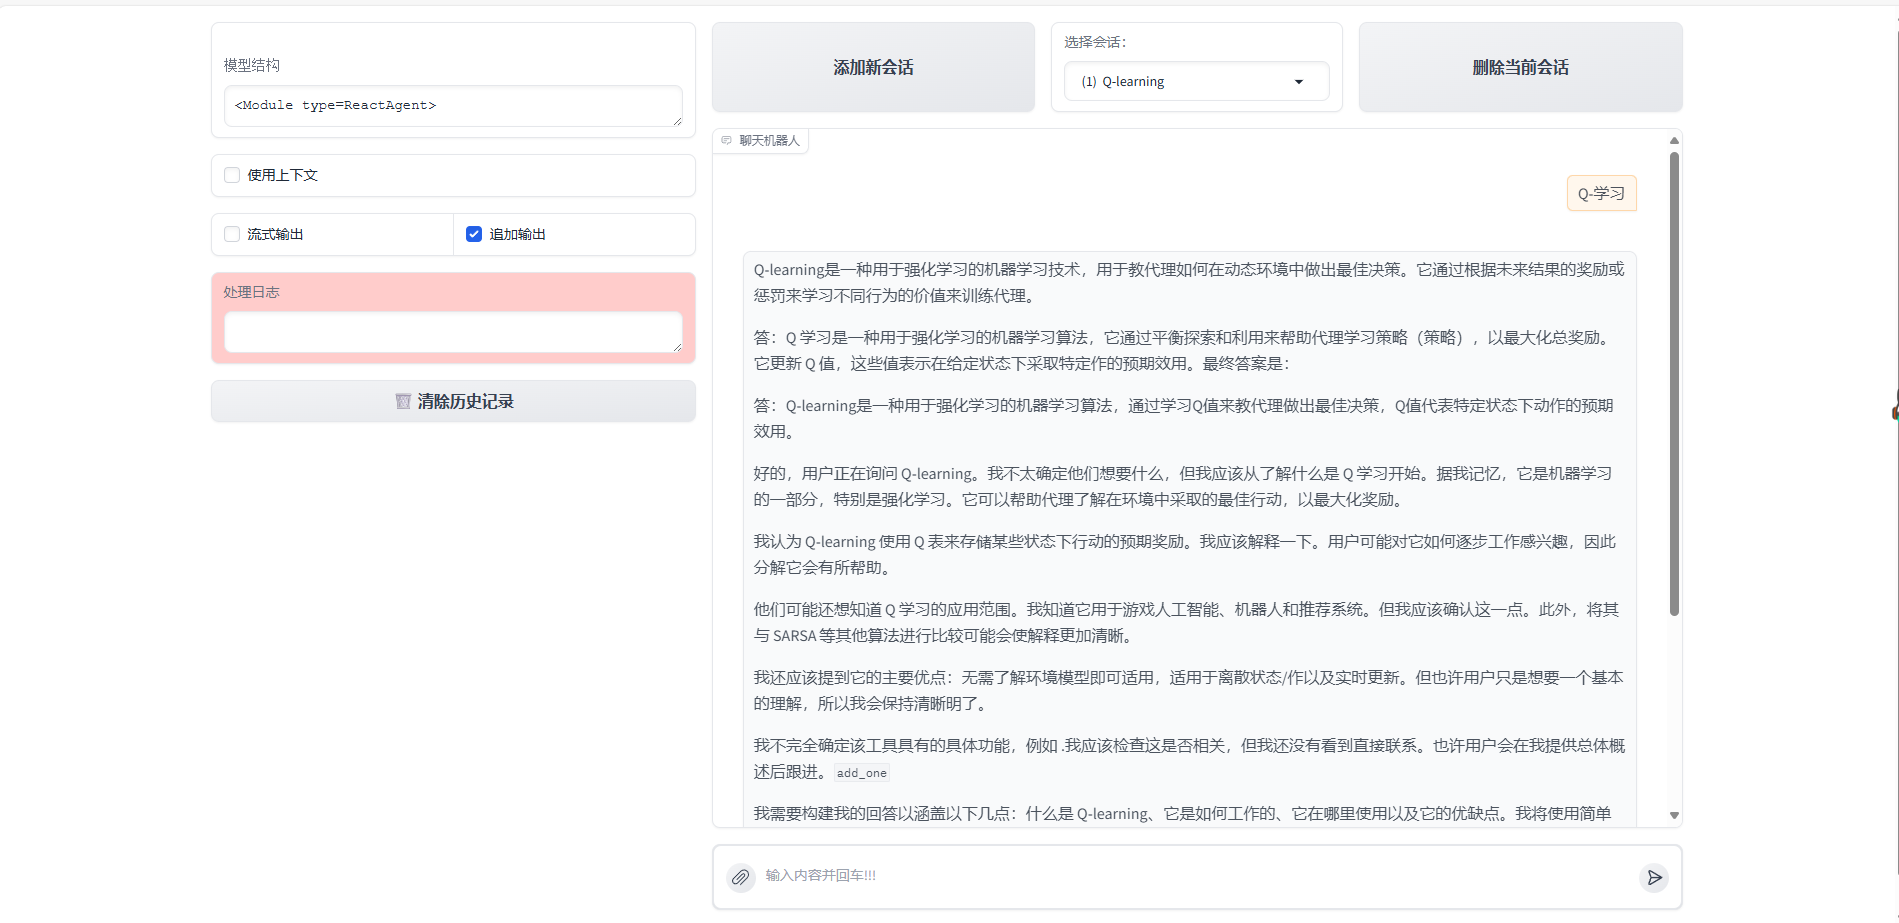Image resolution: width=1899 pixels, height=923 pixels.
Task: Click the caret arrow of the Q-learning selector
Action: (1298, 81)
